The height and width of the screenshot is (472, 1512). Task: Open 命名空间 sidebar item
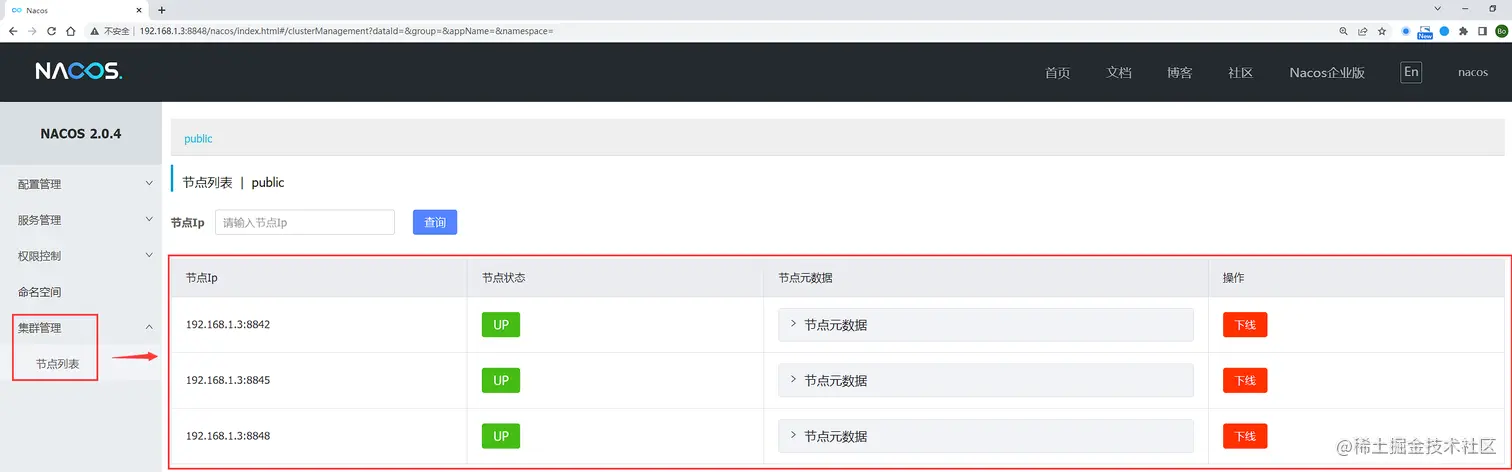[80, 292]
